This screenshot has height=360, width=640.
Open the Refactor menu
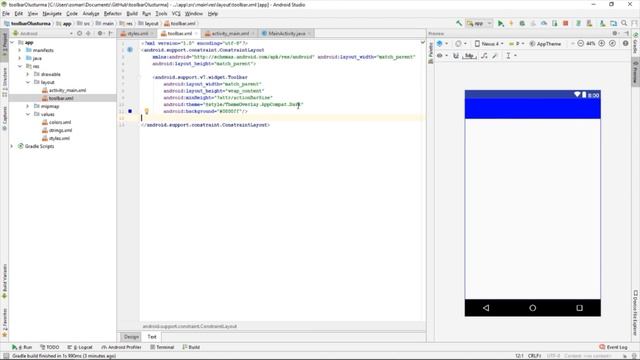[x=113, y=13]
